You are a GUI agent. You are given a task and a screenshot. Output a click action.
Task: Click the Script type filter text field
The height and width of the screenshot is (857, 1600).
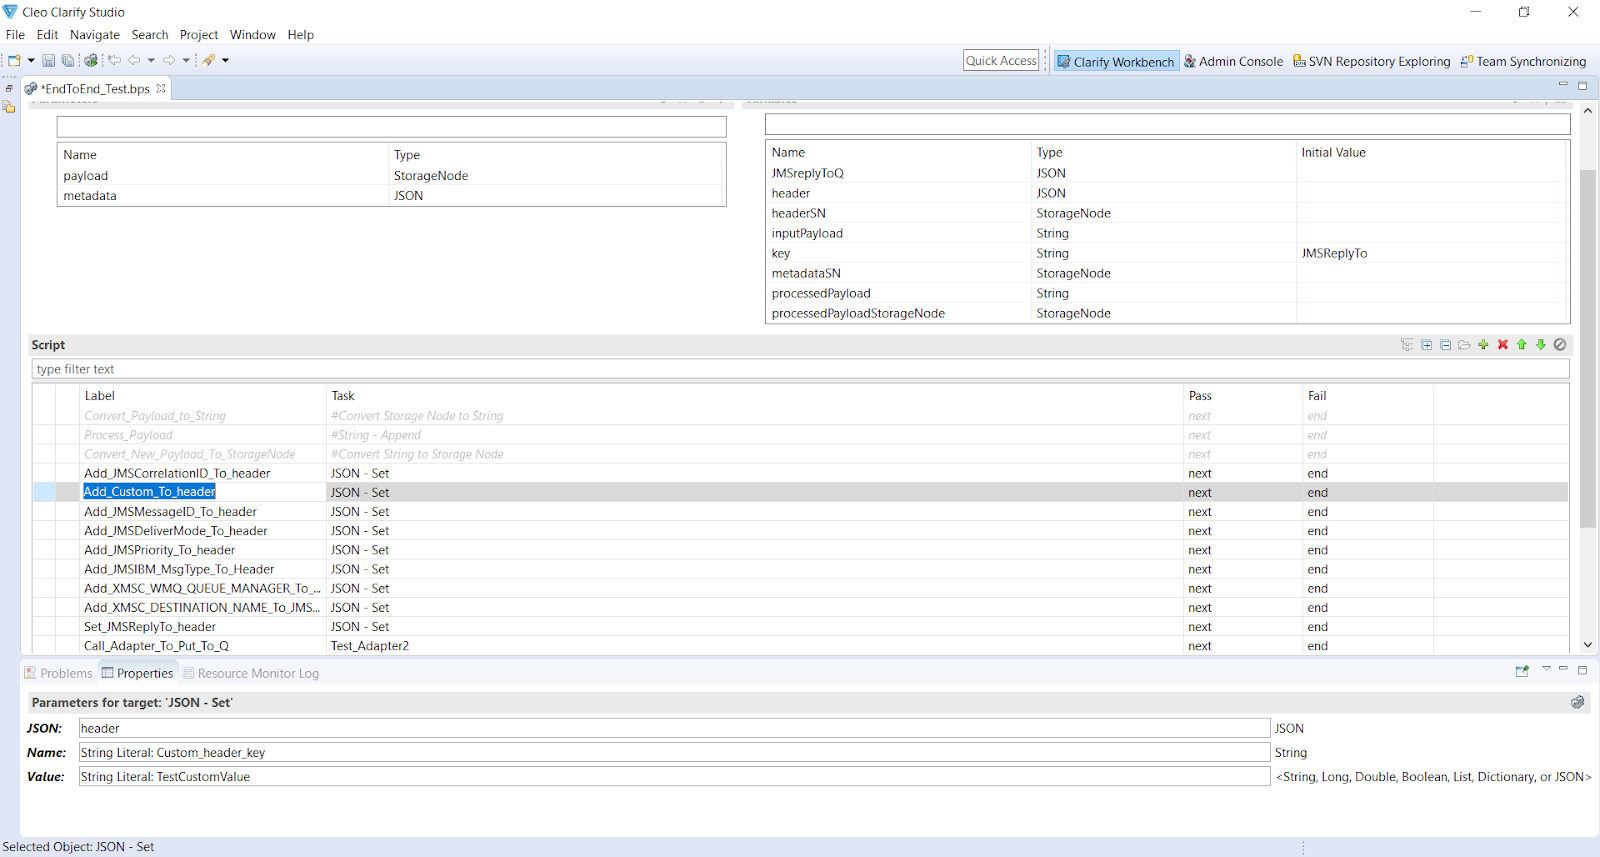pos(800,369)
